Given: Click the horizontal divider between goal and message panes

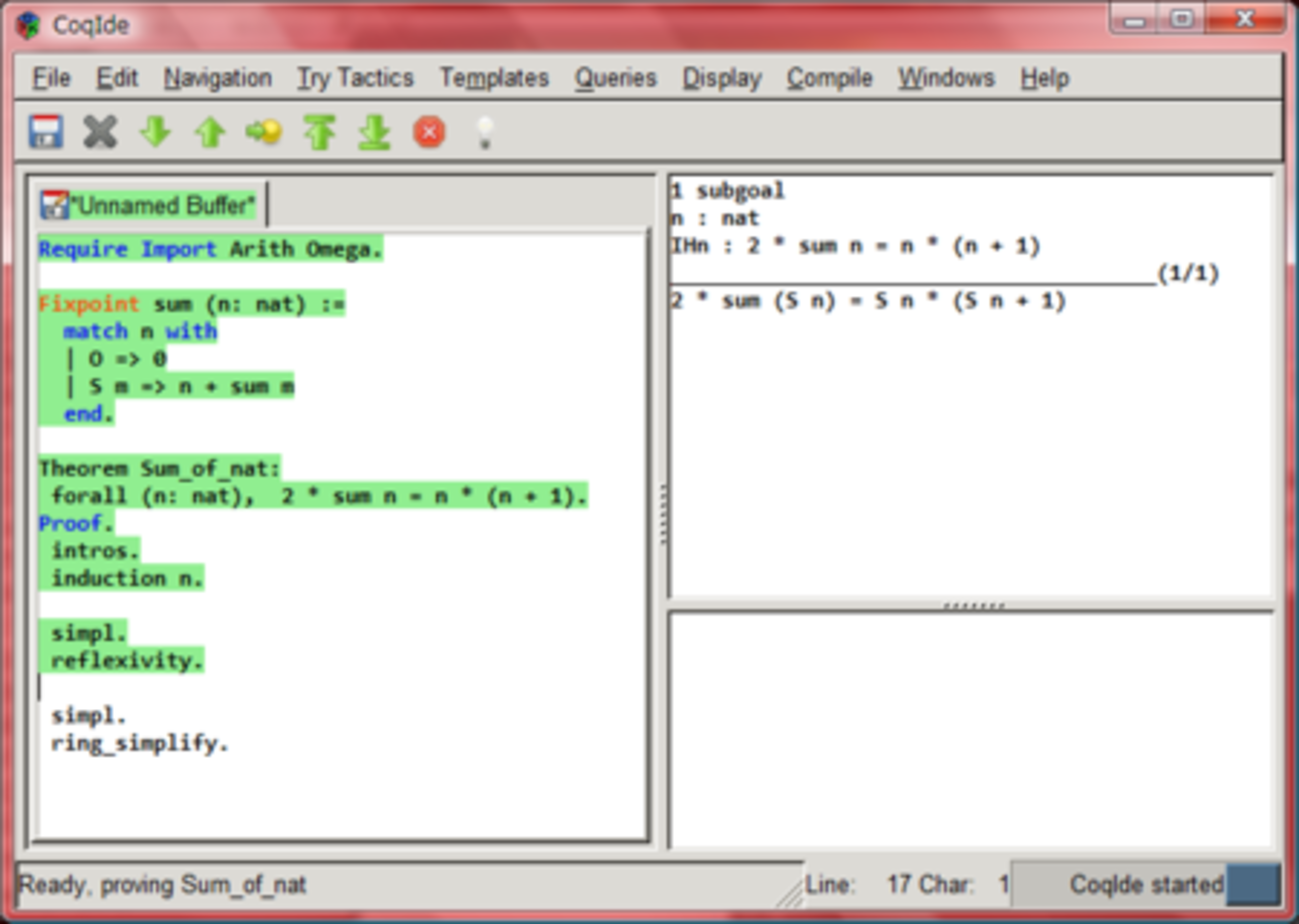Looking at the screenshot, I should [x=971, y=606].
